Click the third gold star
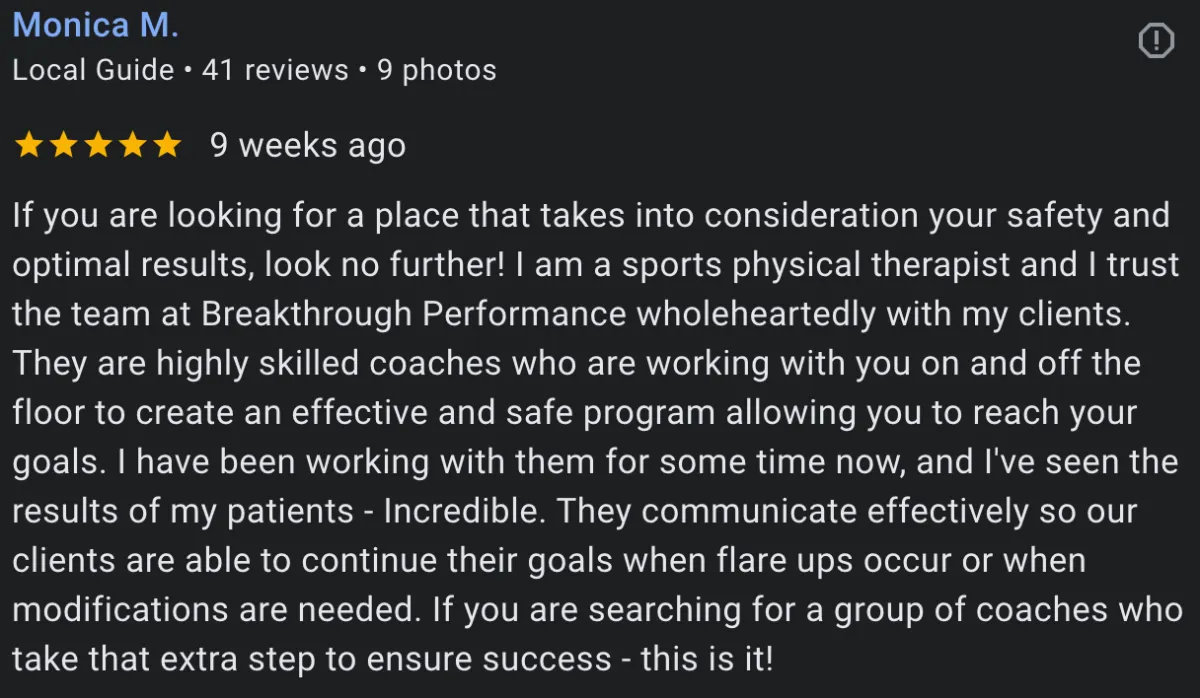Image resolution: width=1200 pixels, height=698 pixels. pyautogui.click(x=97, y=146)
